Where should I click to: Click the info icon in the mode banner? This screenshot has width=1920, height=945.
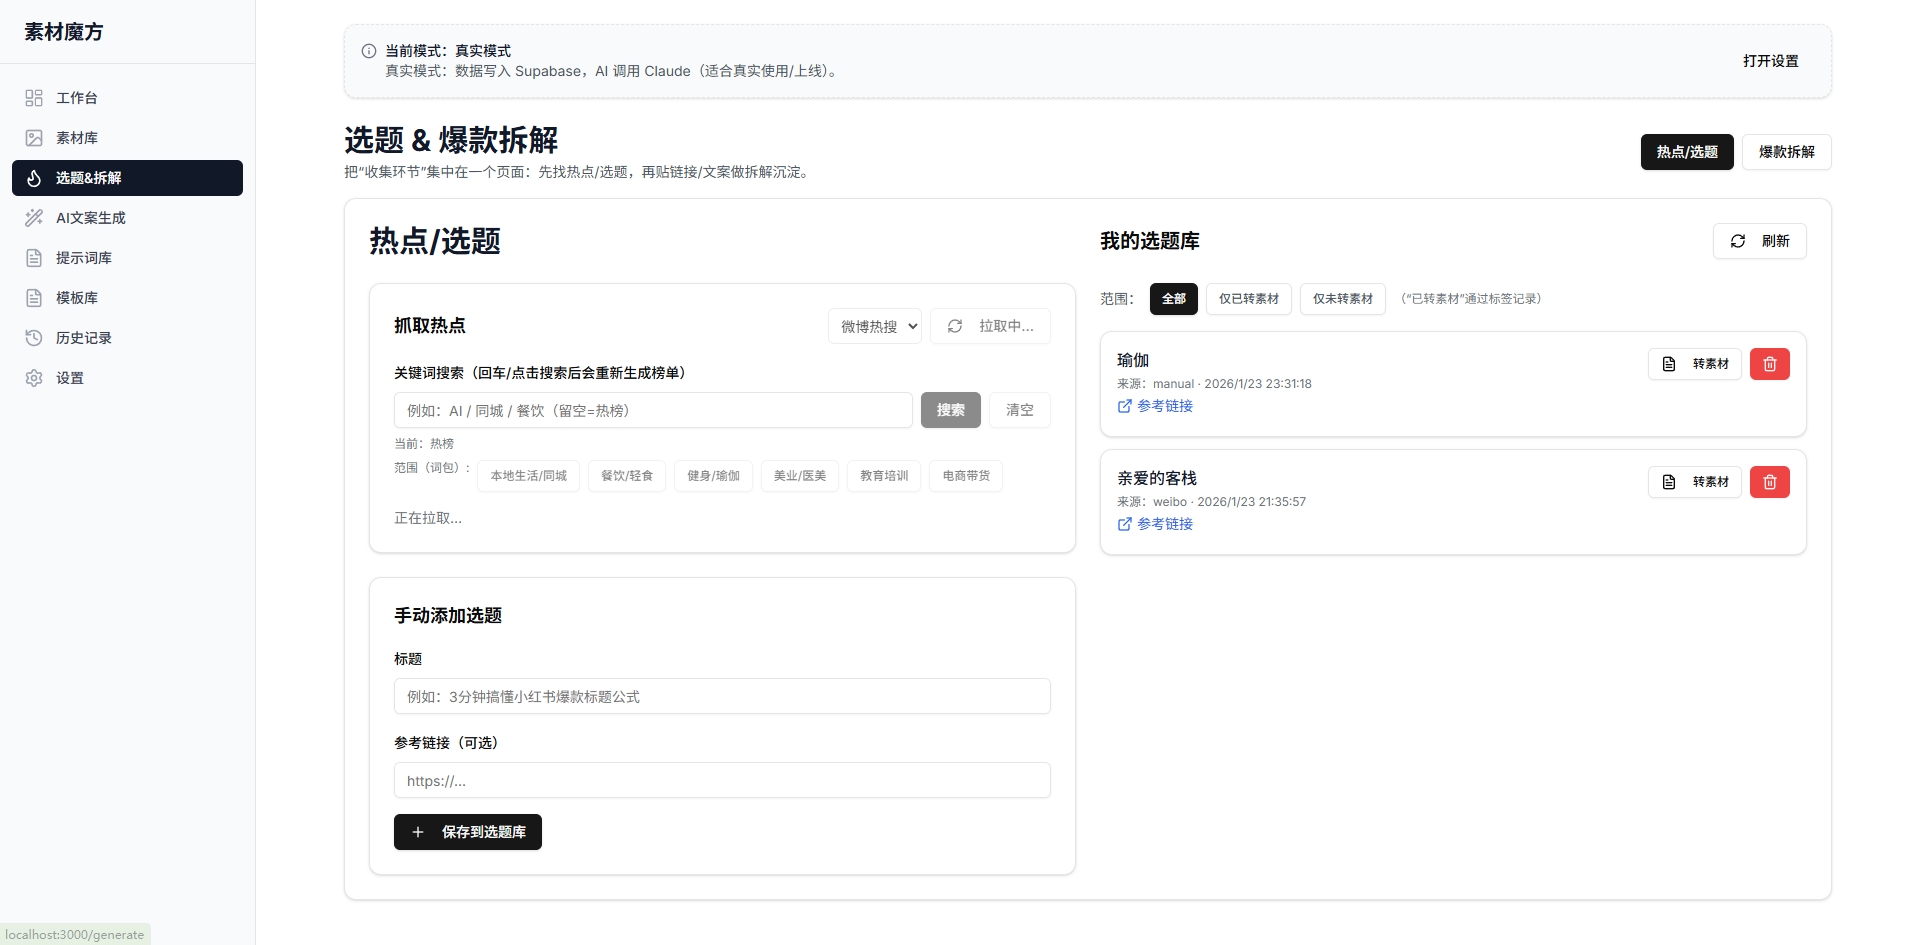tap(368, 51)
